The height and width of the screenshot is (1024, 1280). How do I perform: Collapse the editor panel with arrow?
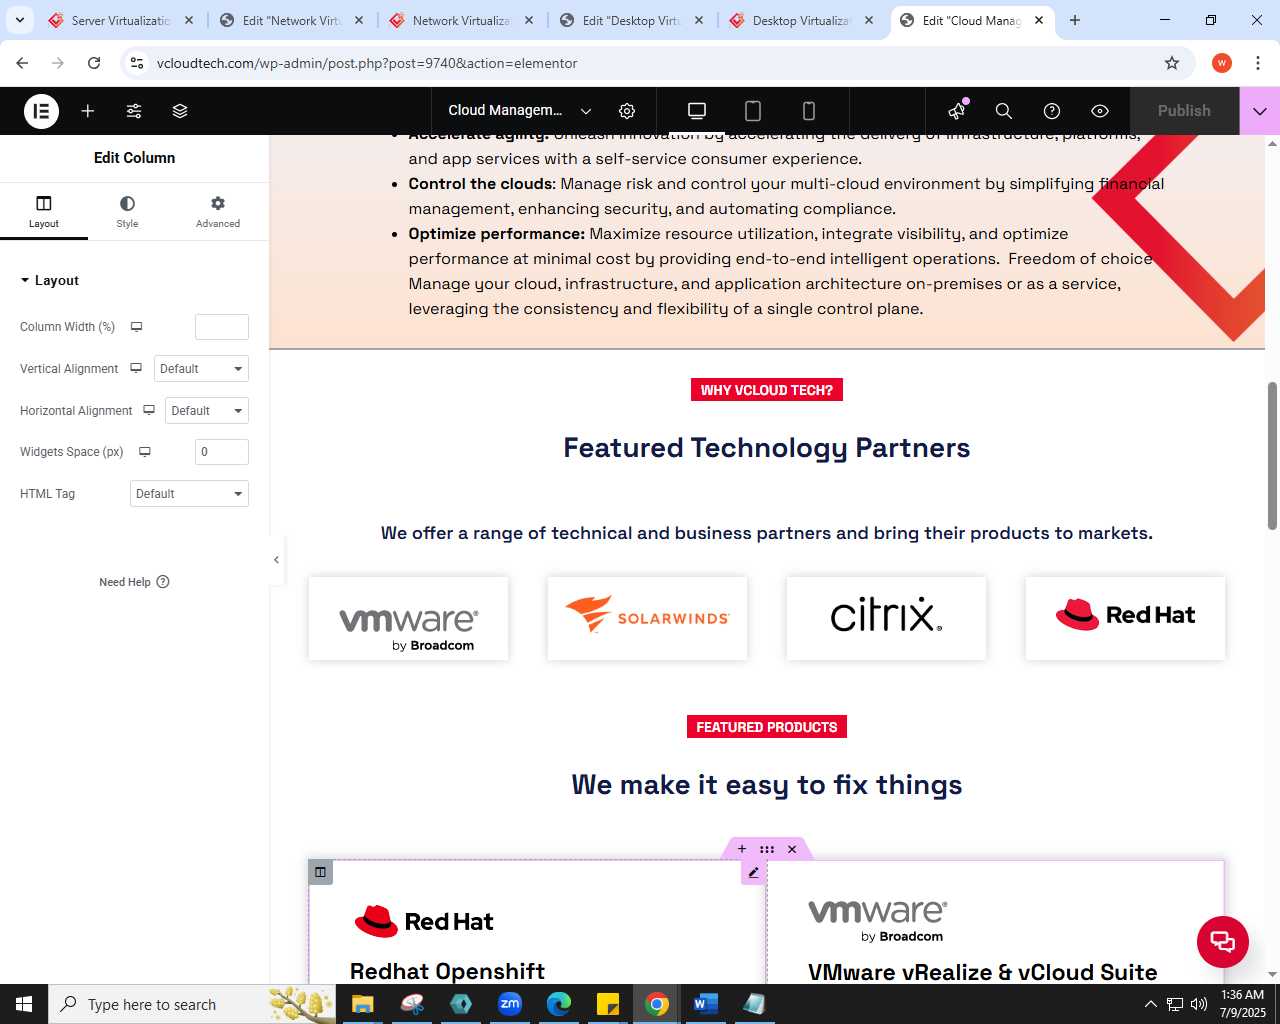(276, 560)
